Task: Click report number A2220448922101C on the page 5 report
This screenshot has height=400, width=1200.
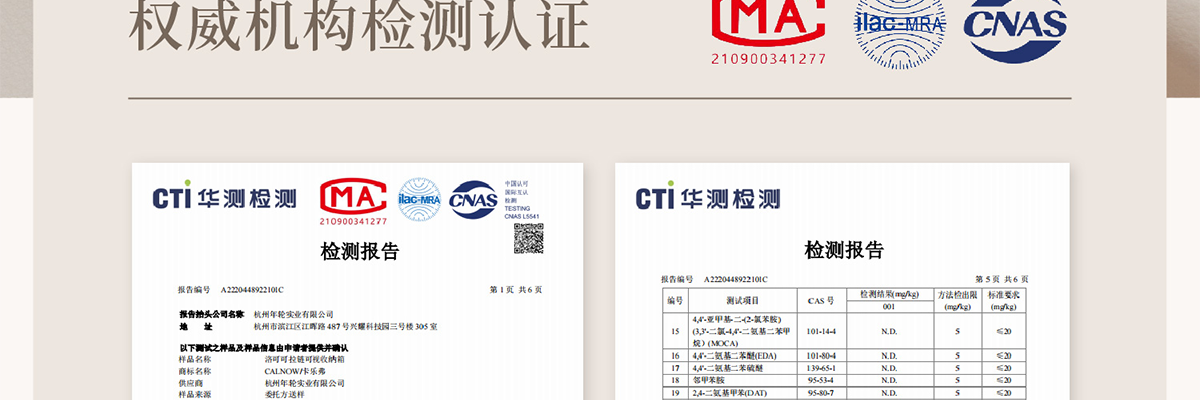Action: (735, 279)
